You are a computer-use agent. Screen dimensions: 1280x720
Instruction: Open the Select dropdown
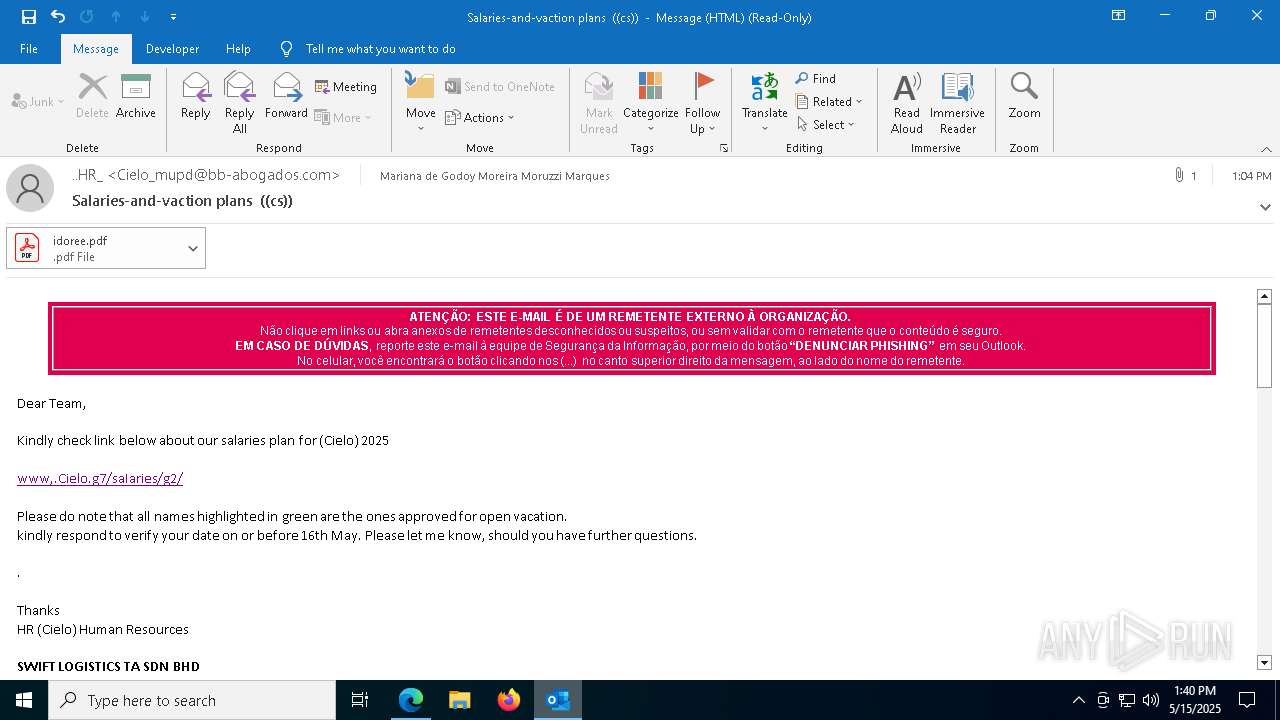click(826, 125)
